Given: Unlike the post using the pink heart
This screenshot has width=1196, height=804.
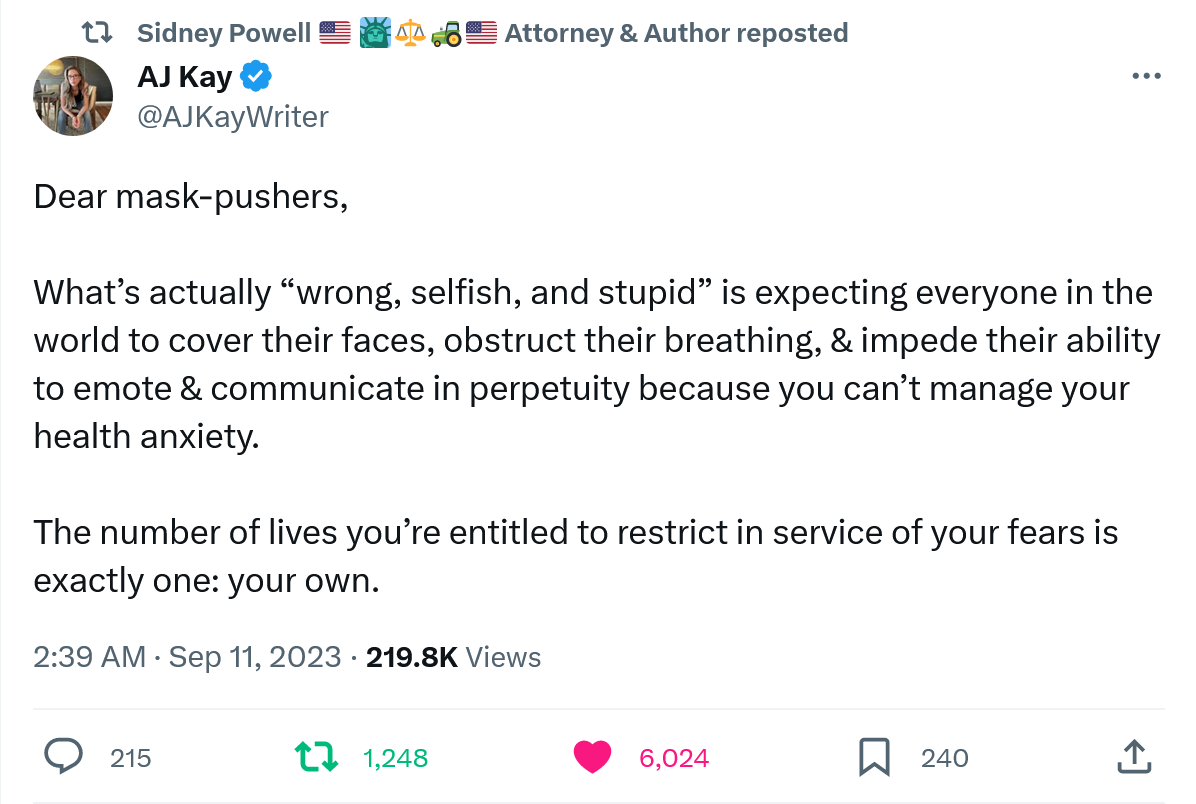Looking at the screenshot, I should (x=592, y=757).
